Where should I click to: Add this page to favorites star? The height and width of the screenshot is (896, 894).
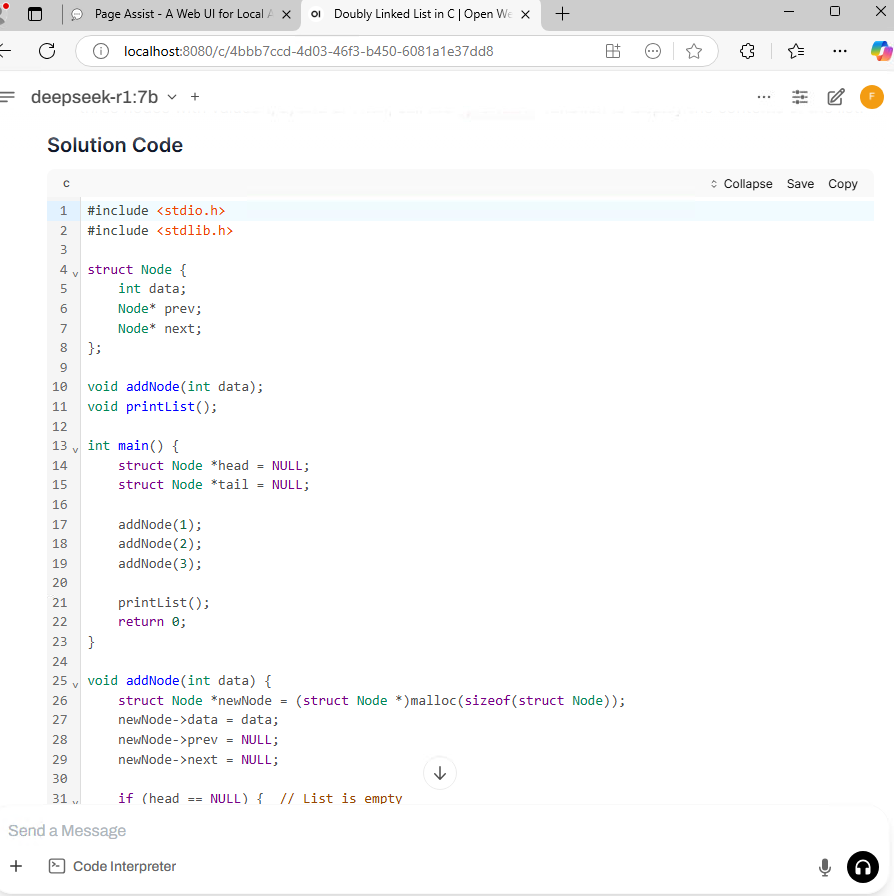[x=694, y=51]
